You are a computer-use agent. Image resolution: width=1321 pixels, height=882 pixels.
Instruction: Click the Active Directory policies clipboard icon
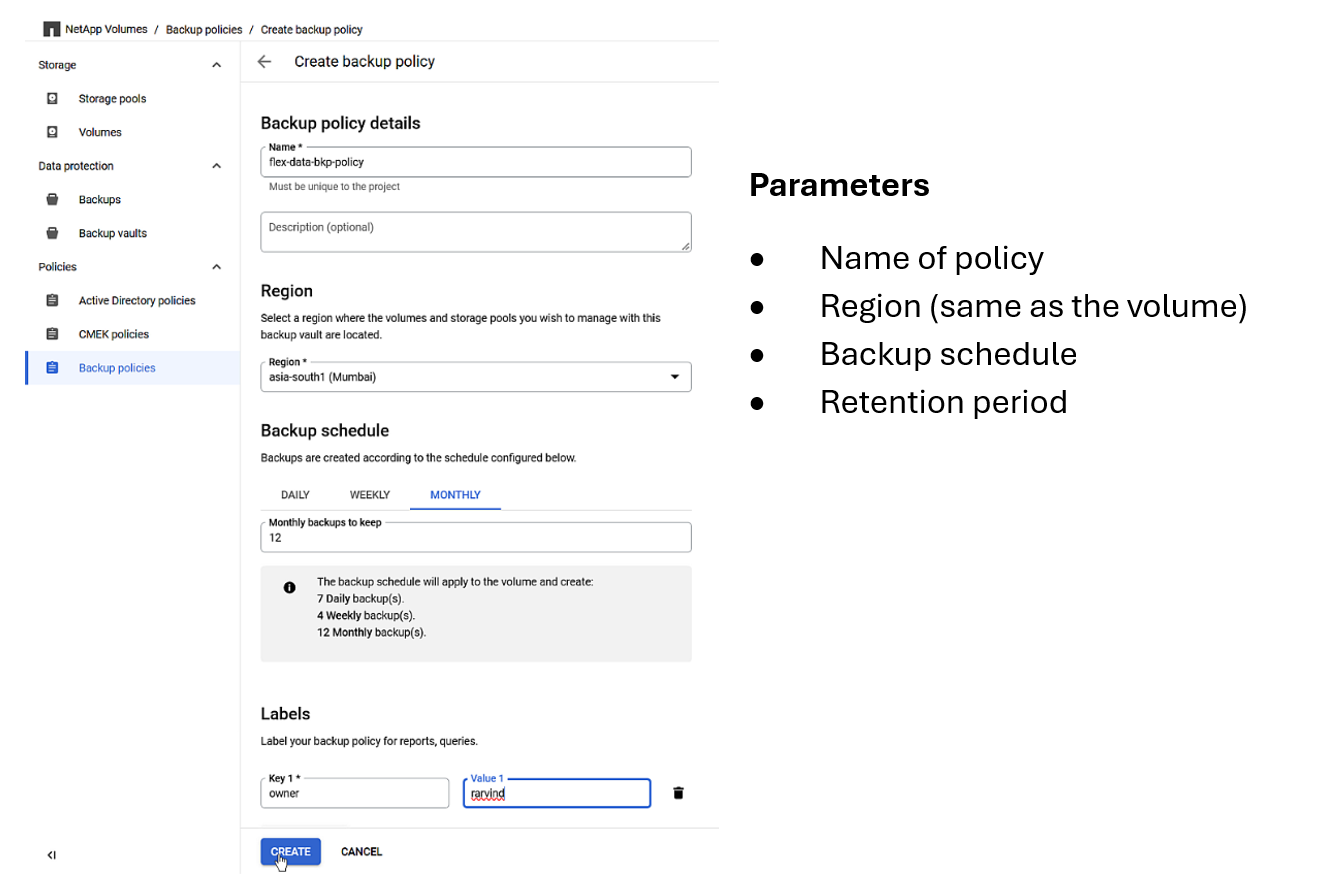(x=52, y=301)
